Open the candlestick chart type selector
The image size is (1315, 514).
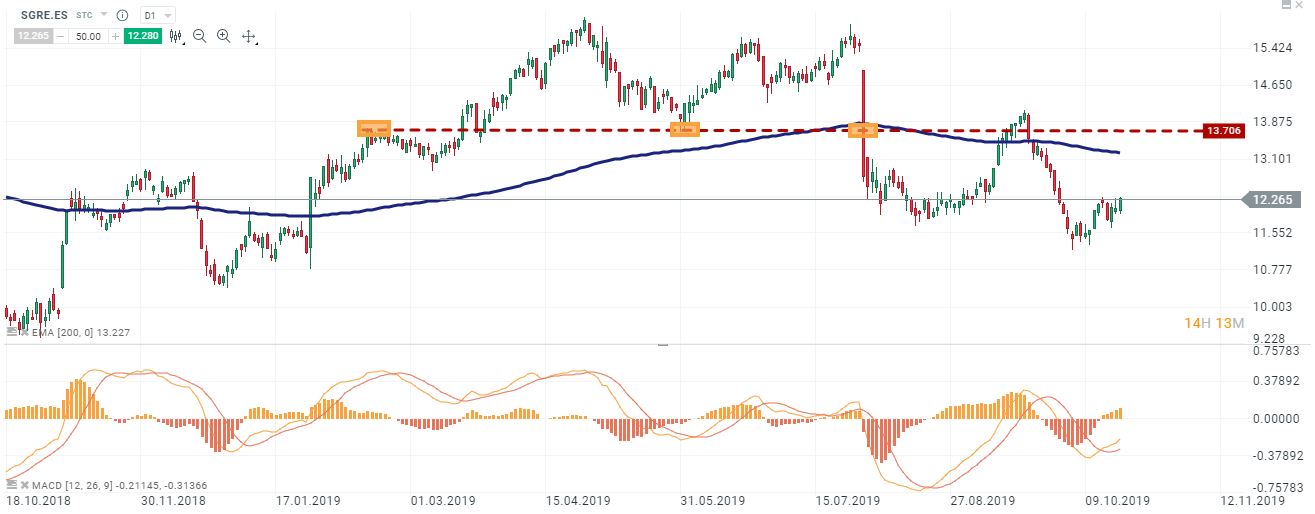(x=177, y=36)
